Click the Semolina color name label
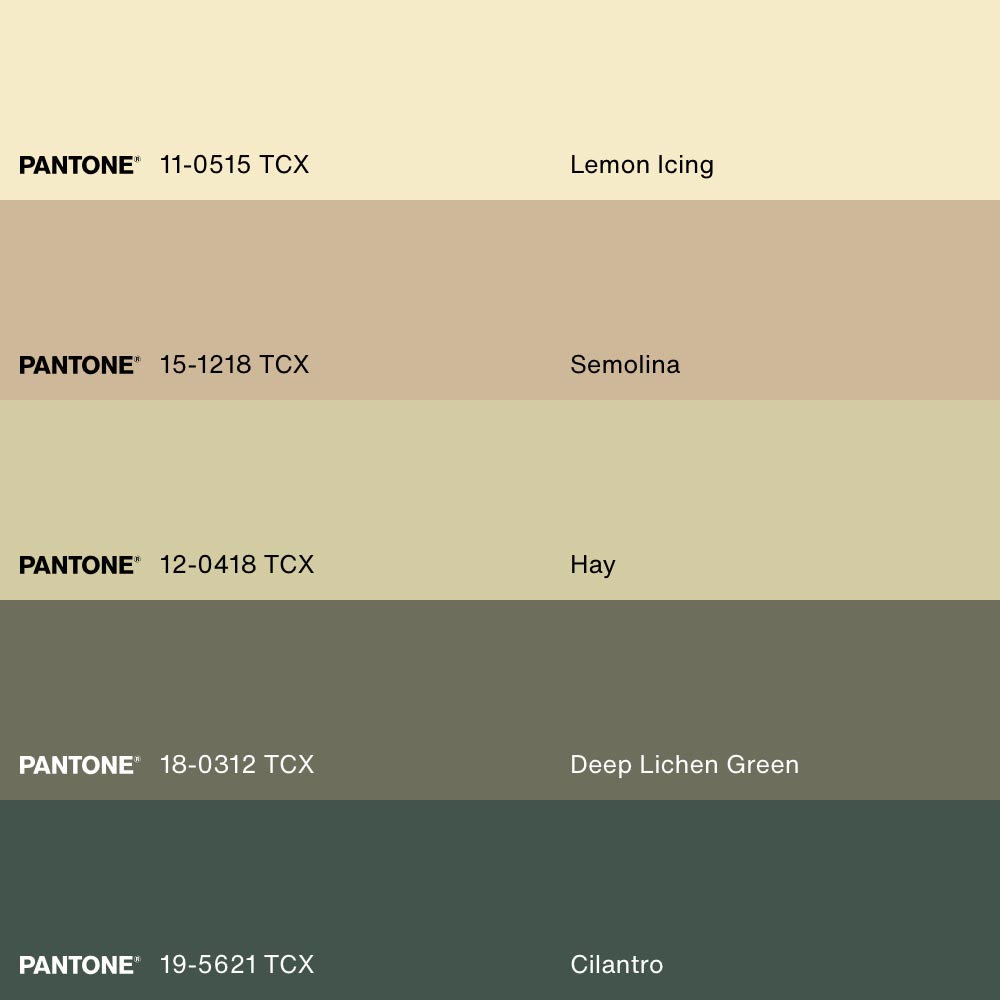This screenshot has height=1000, width=1000. 625,365
